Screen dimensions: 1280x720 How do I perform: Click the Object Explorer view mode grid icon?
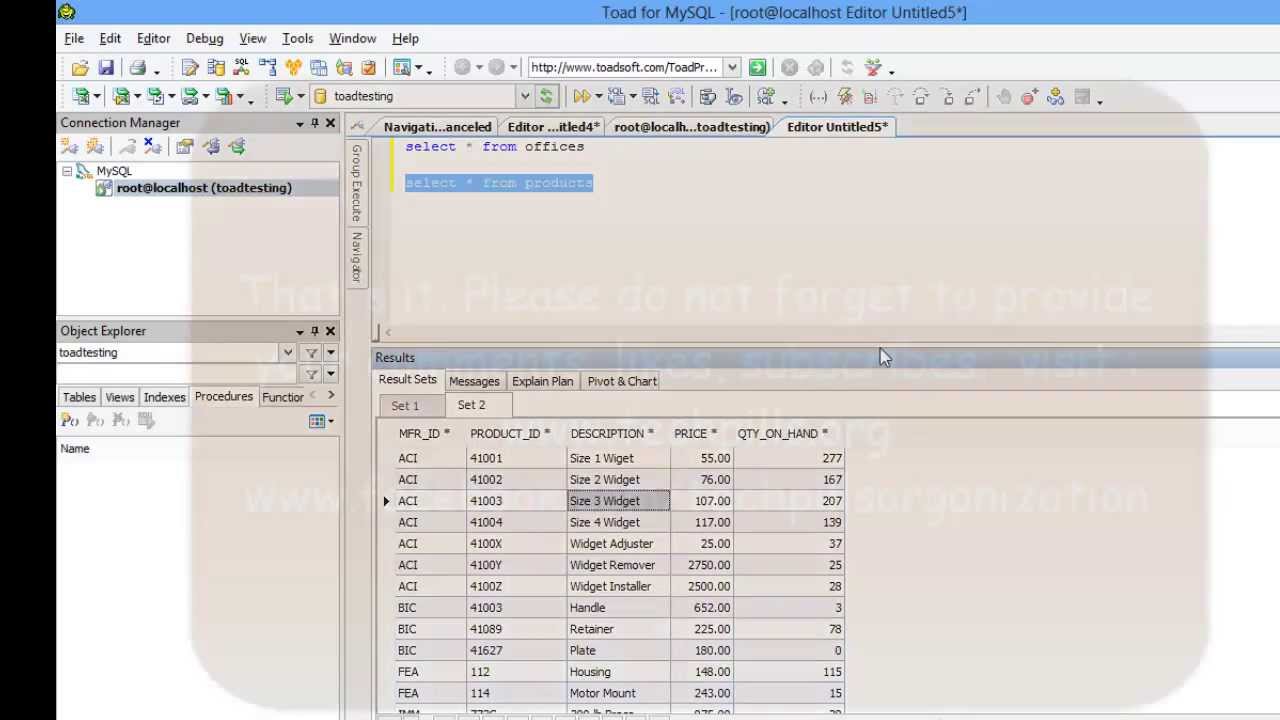(x=317, y=421)
